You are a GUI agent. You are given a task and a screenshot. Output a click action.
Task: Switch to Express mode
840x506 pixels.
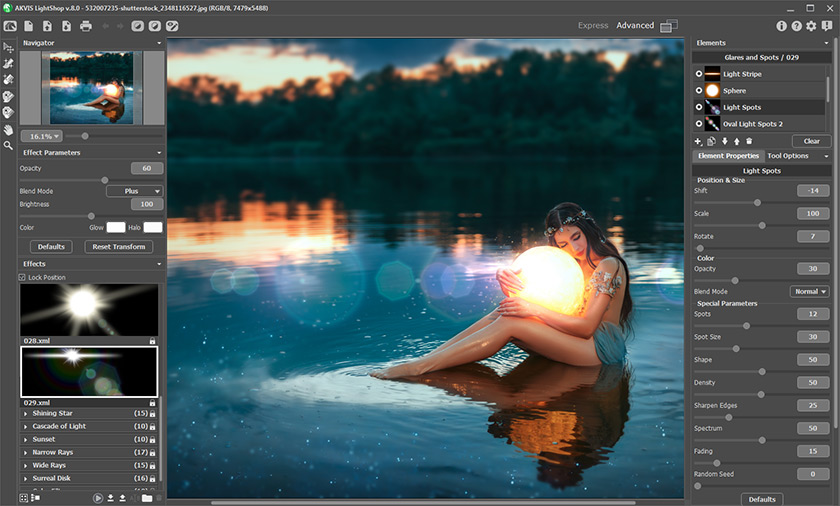point(592,26)
